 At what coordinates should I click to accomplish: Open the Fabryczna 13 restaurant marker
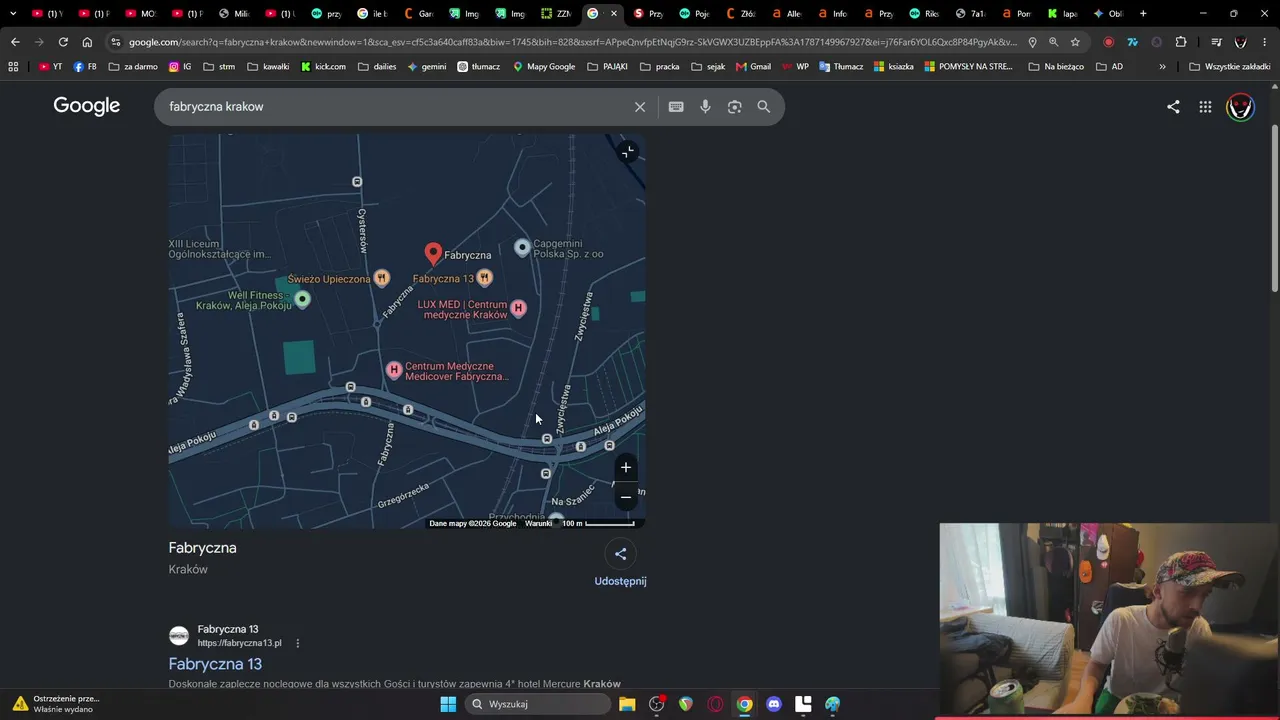click(x=484, y=278)
